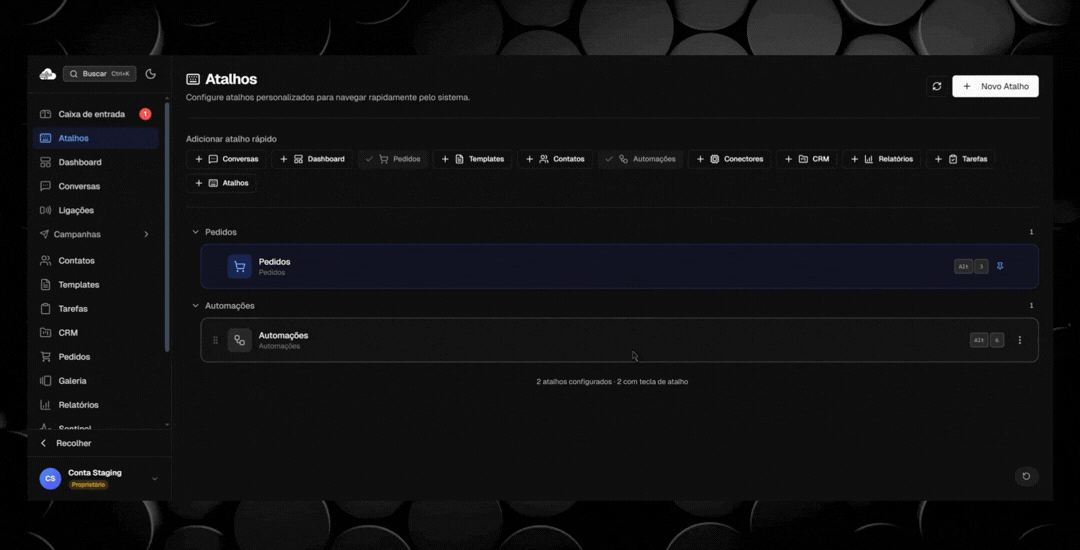Add Contatos quick shortcut

tap(555, 159)
